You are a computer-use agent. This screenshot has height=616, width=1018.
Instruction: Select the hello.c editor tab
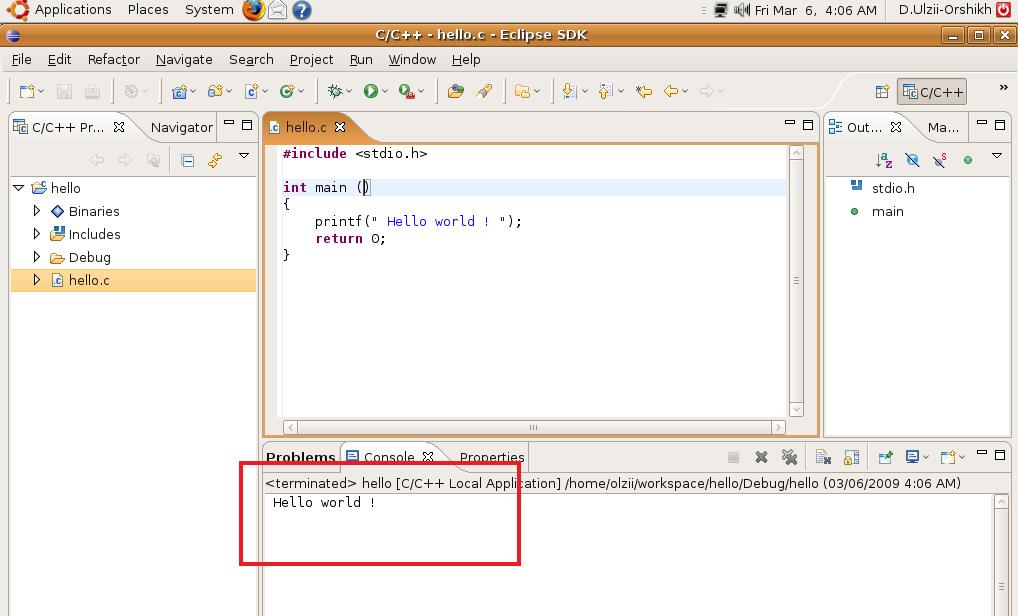tap(306, 127)
